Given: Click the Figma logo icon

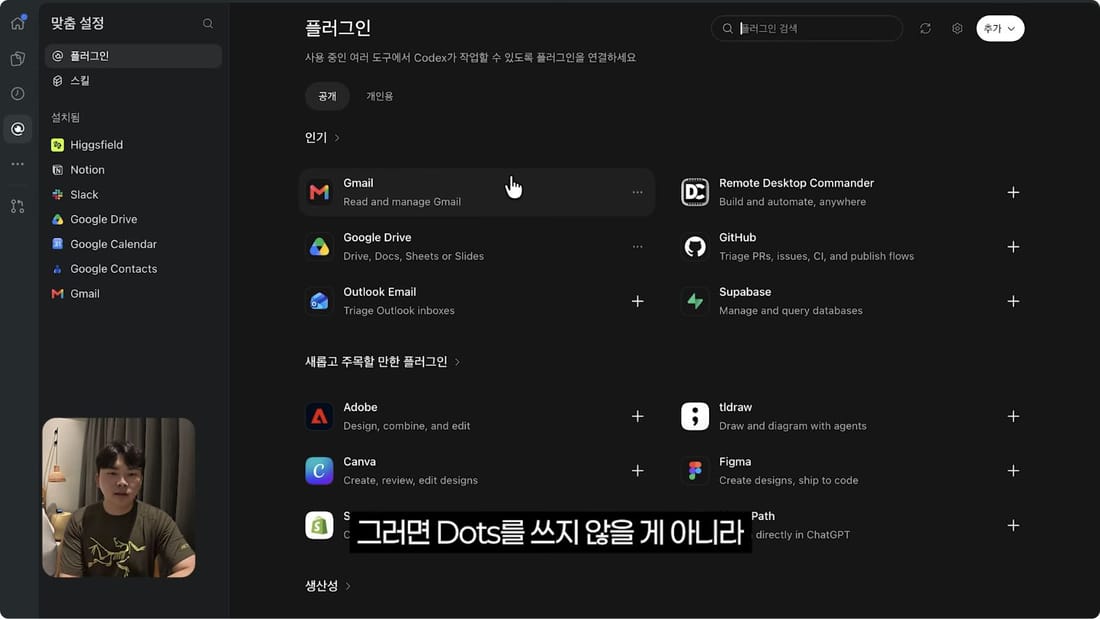Looking at the screenshot, I should click(695, 471).
